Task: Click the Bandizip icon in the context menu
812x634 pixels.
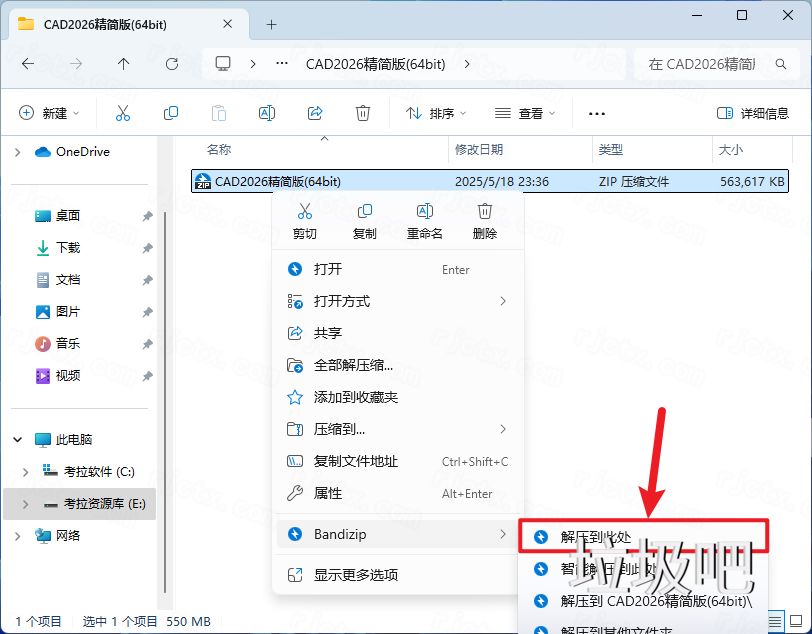Action: [294, 533]
